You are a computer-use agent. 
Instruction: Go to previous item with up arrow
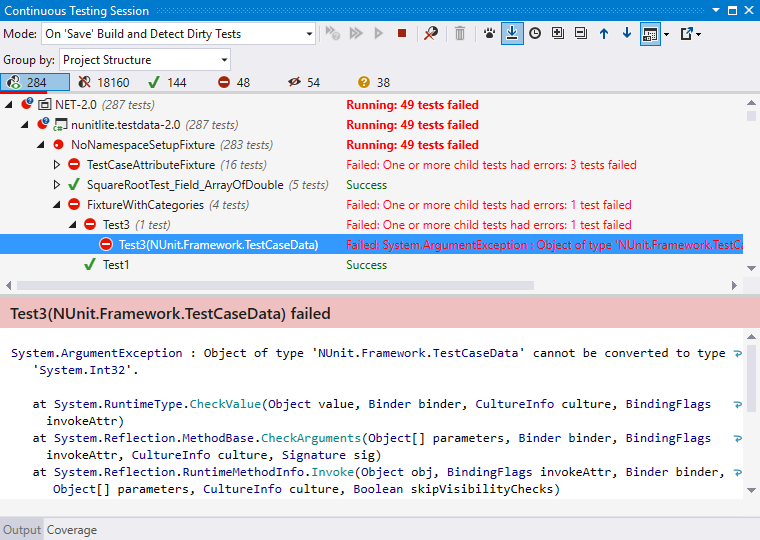click(603, 33)
